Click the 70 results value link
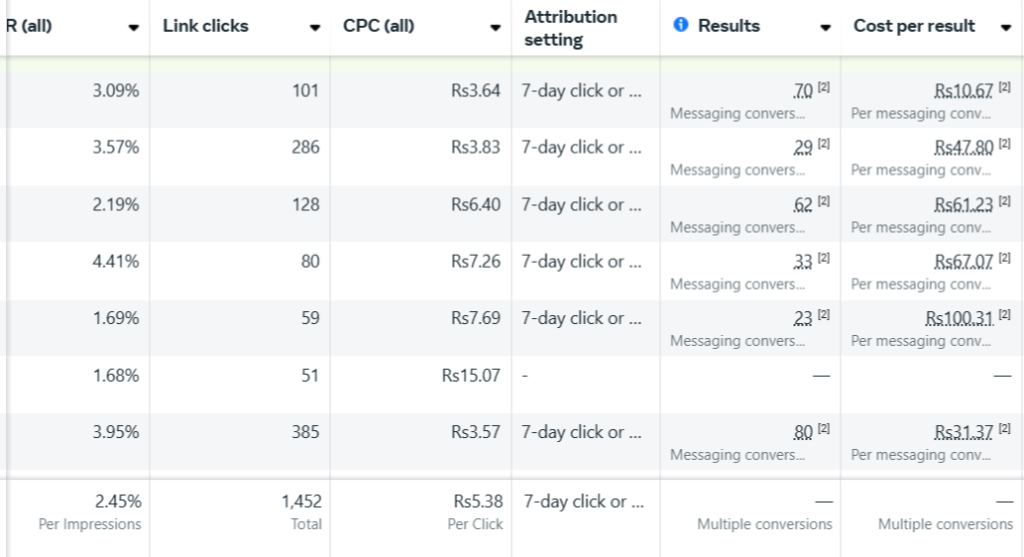 (803, 91)
